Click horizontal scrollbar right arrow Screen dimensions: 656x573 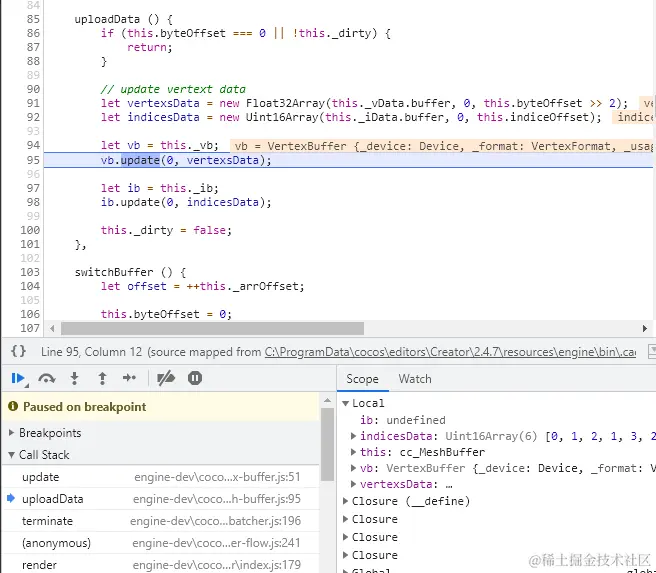pyautogui.click(x=645, y=329)
